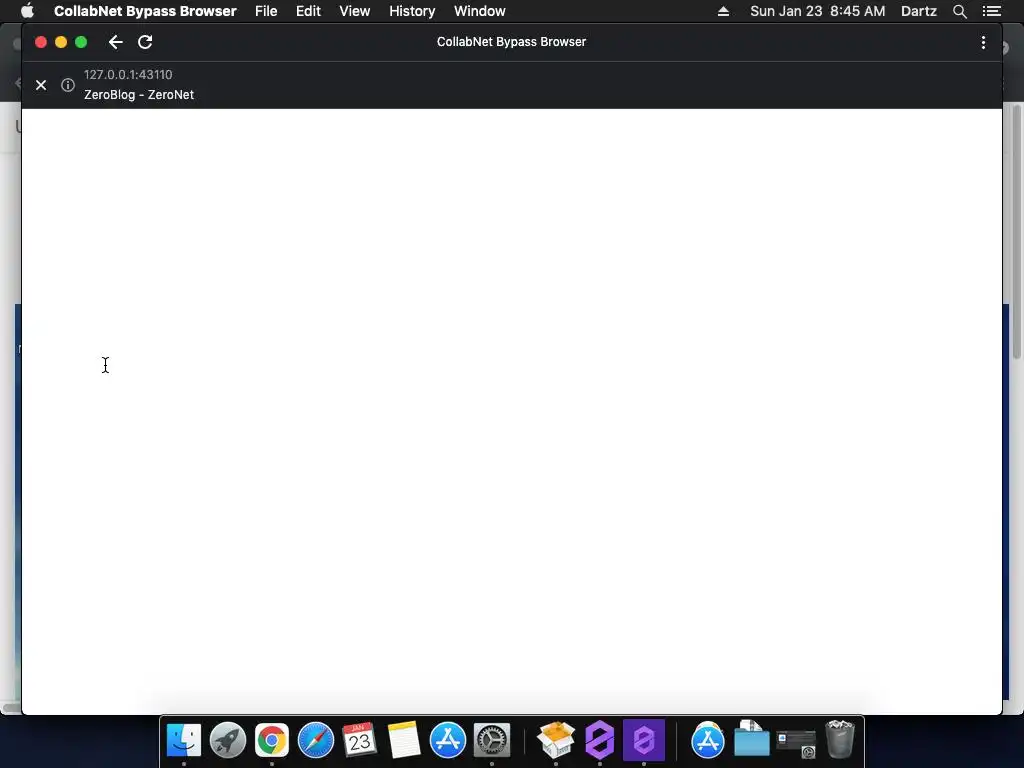Image resolution: width=1024 pixels, height=768 pixels.
Task: Open the App Store icon near the Trash
Action: (708, 740)
